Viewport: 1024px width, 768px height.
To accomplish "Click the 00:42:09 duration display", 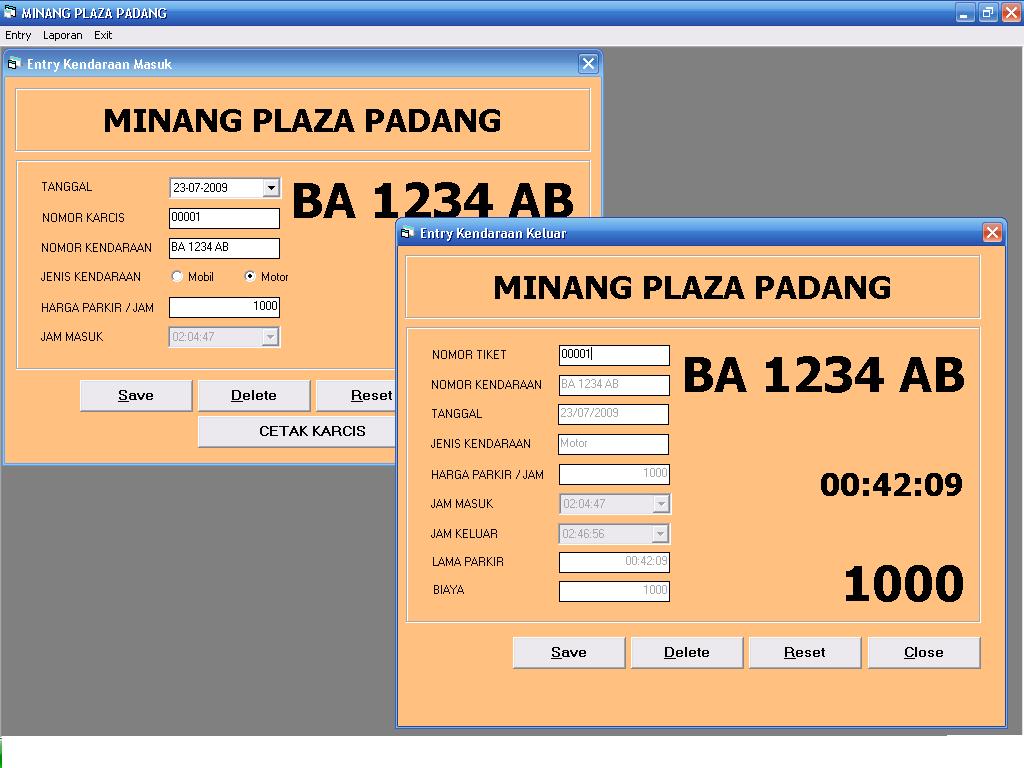I will (x=891, y=485).
